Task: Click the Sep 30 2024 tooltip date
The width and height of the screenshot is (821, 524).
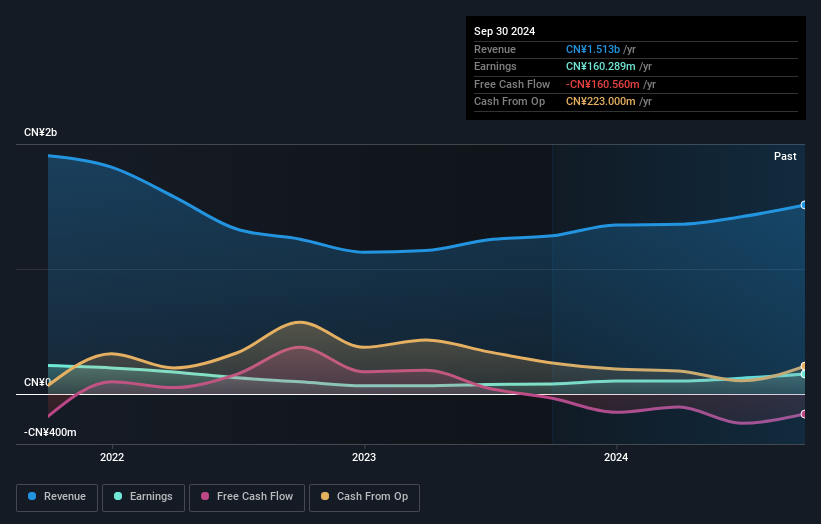Action: pyautogui.click(x=505, y=31)
